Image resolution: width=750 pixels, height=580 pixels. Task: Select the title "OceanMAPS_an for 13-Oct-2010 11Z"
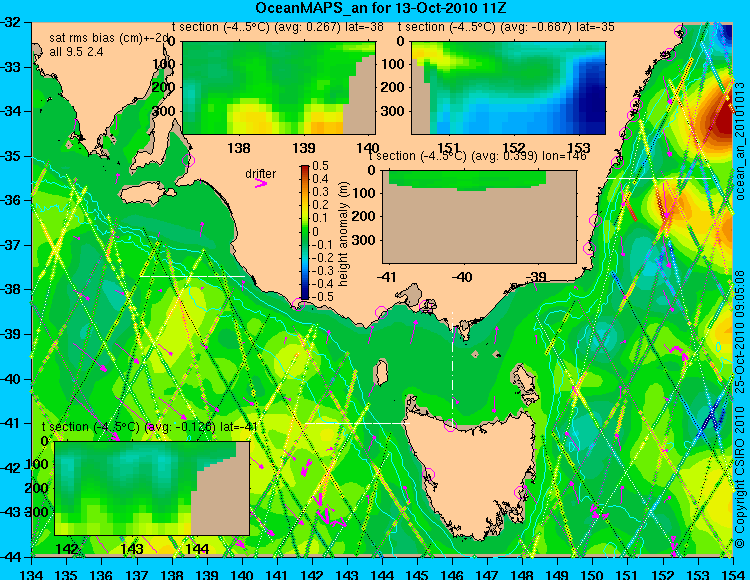(380, 8)
